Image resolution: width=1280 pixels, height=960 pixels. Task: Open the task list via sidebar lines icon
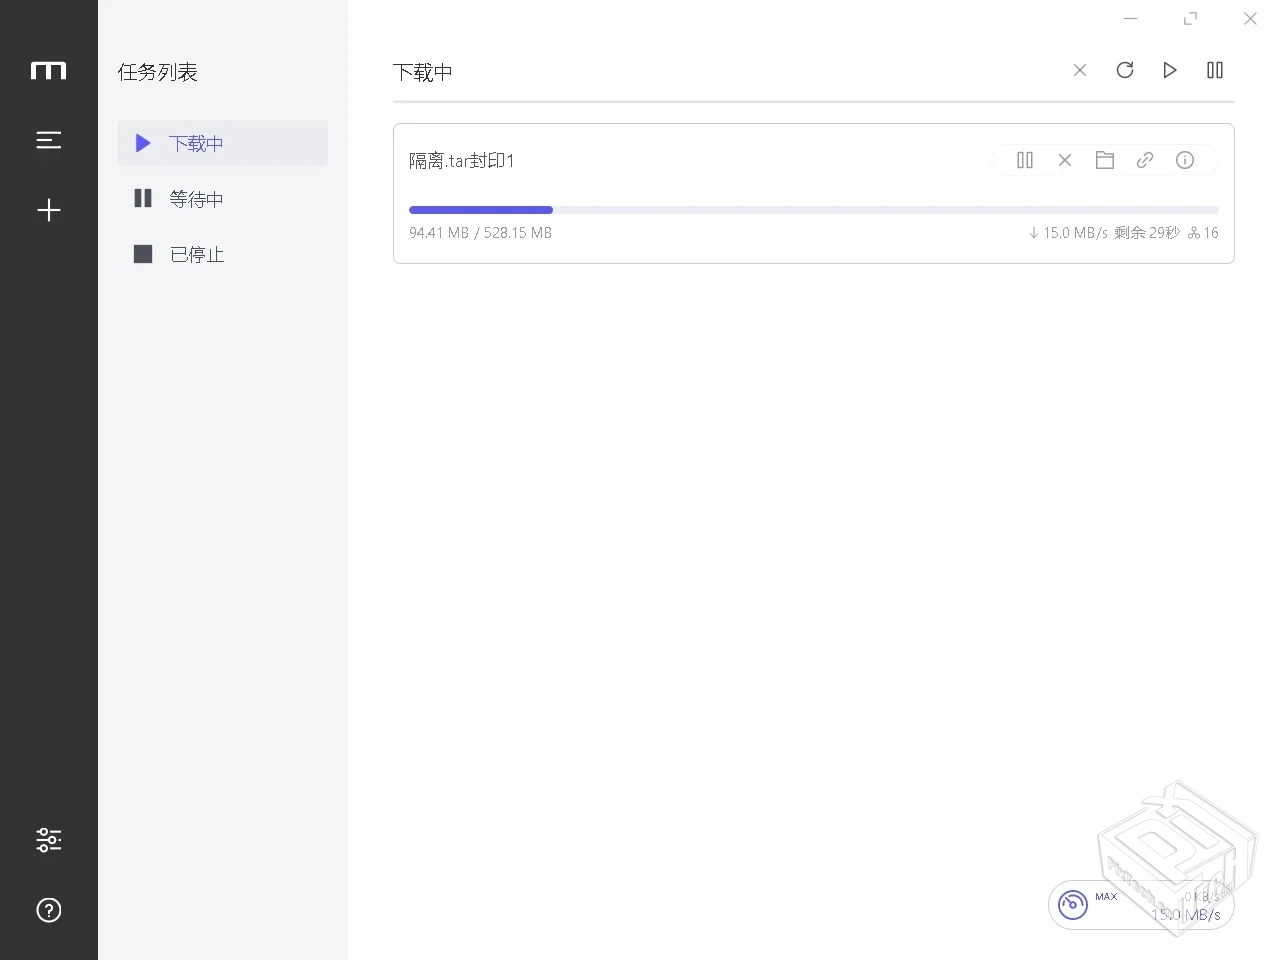(48, 141)
